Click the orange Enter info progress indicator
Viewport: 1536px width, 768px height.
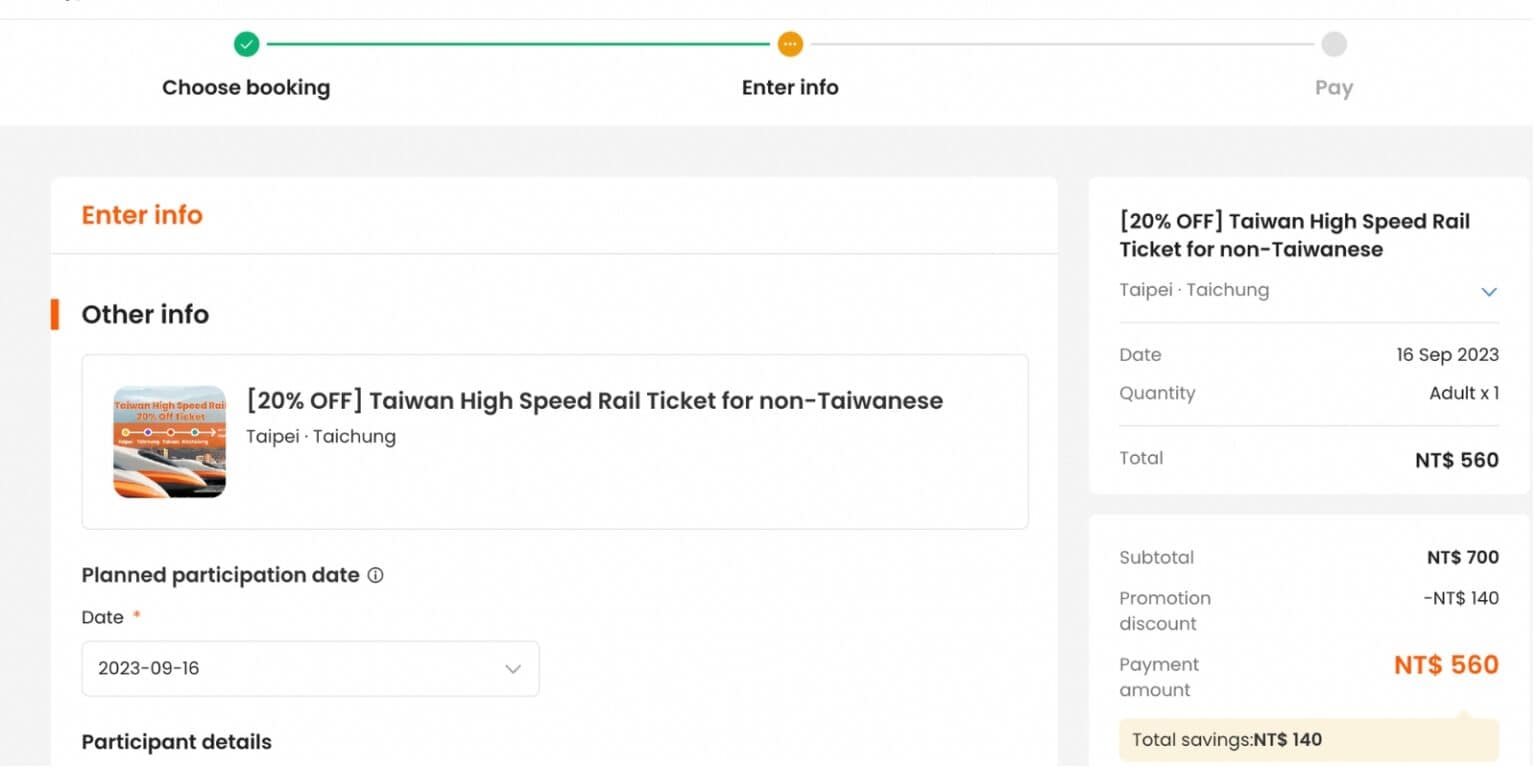[790, 44]
